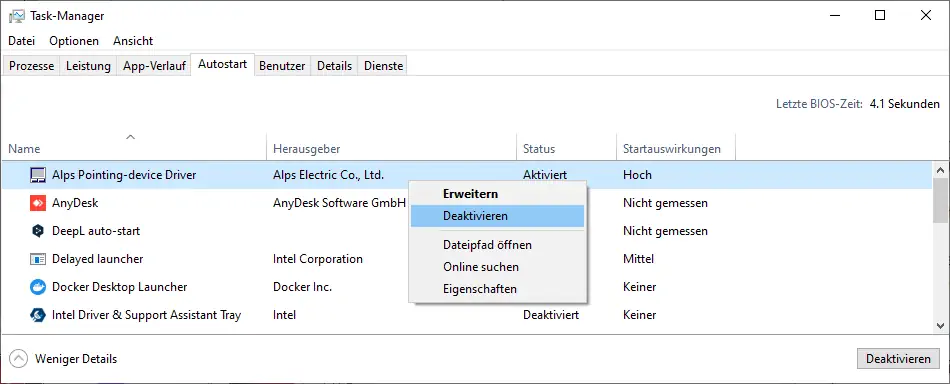Choose Online suchen in context menu
950x384 pixels.
tap(497, 267)
